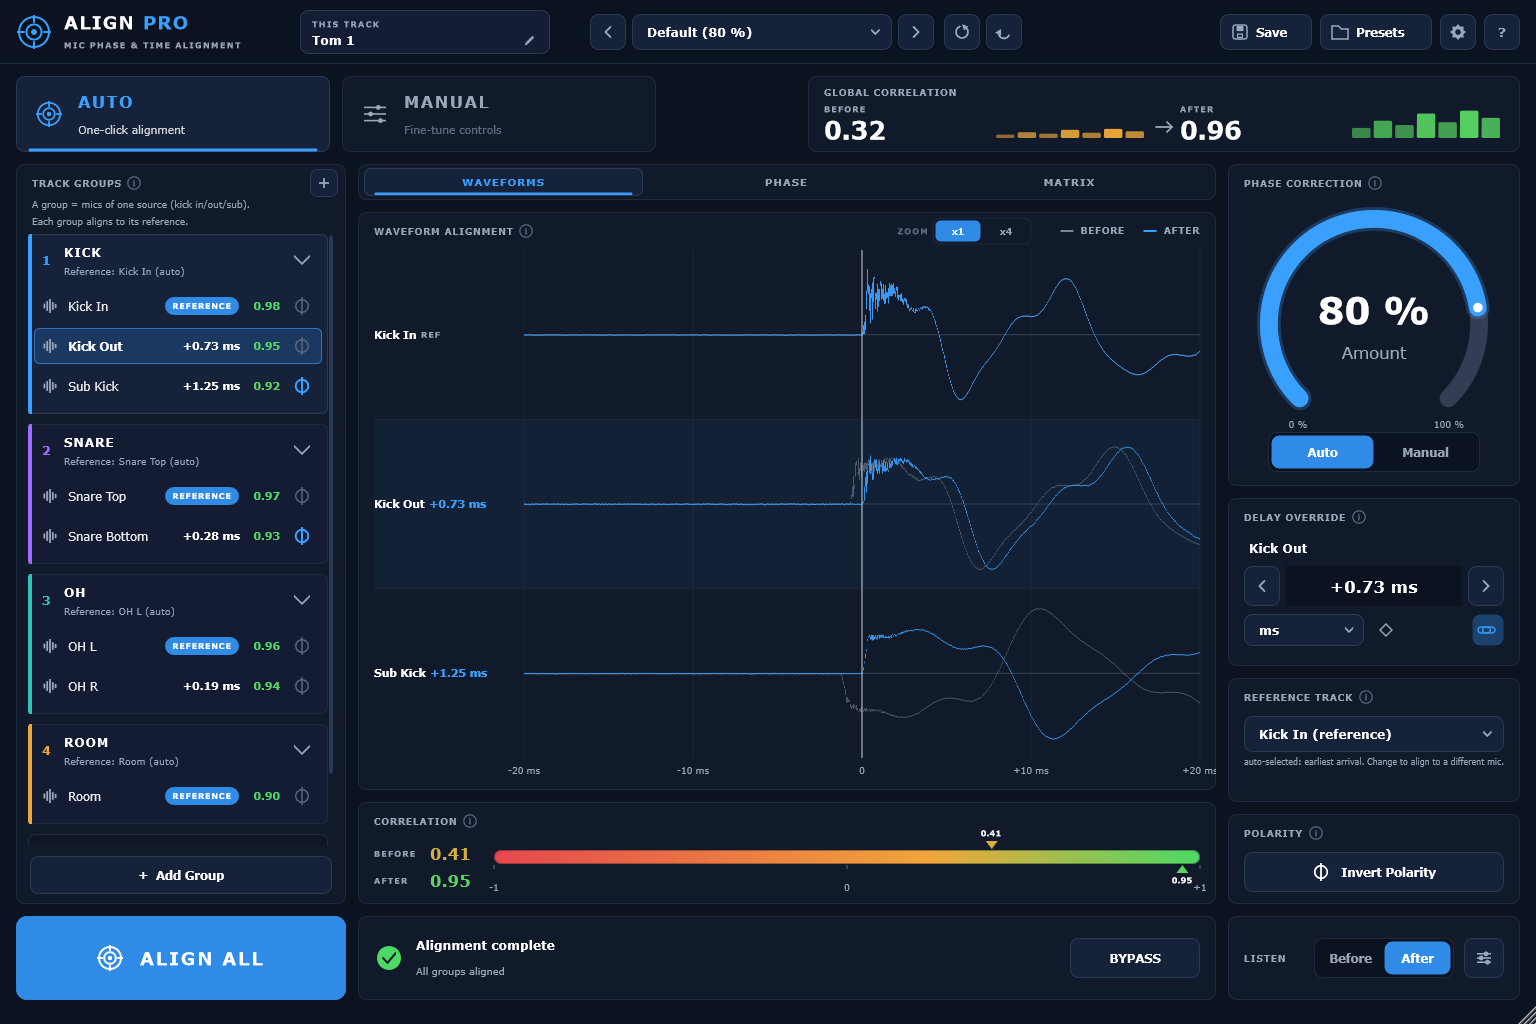The height and width of the screenshot is (1024, 1536).
Task: Click the Invert Polarity button
Action: tap(1374, 872)
